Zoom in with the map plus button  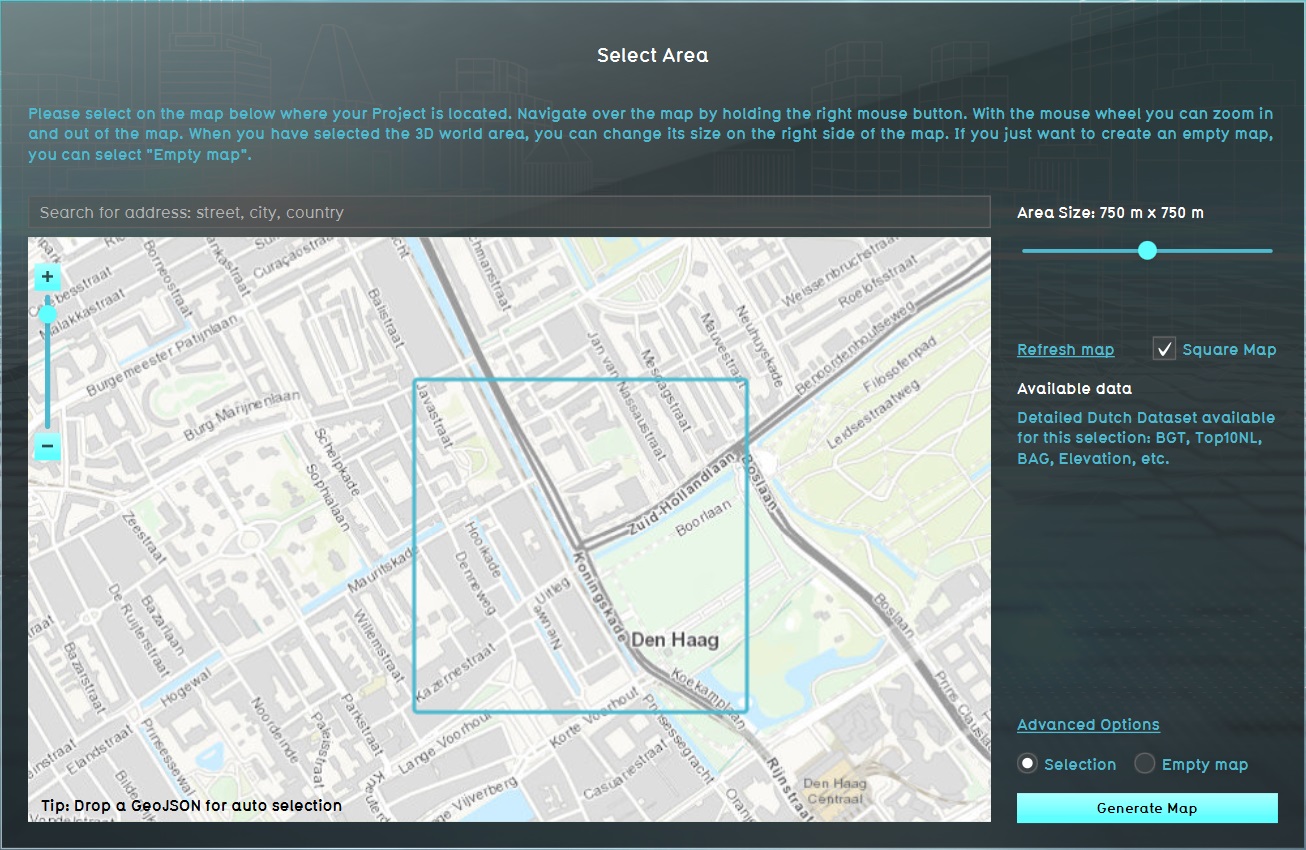tap(48, 277)
